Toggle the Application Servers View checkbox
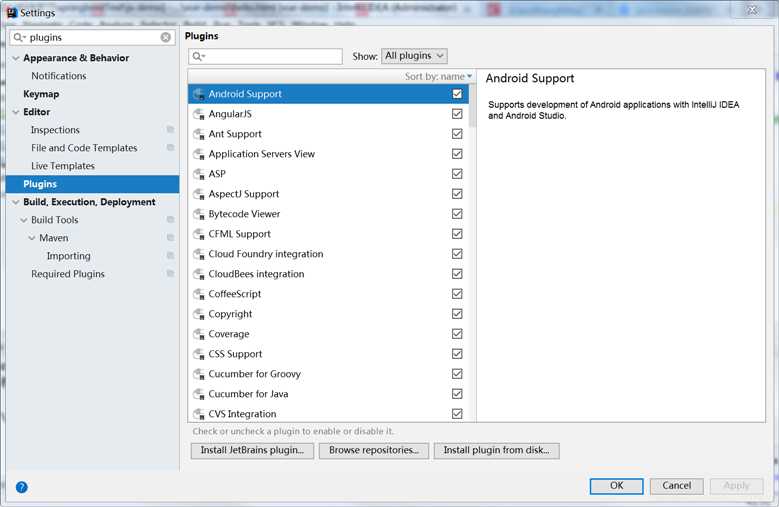The image size is (779, 507). pyautogui.click(x=457, y=154)
